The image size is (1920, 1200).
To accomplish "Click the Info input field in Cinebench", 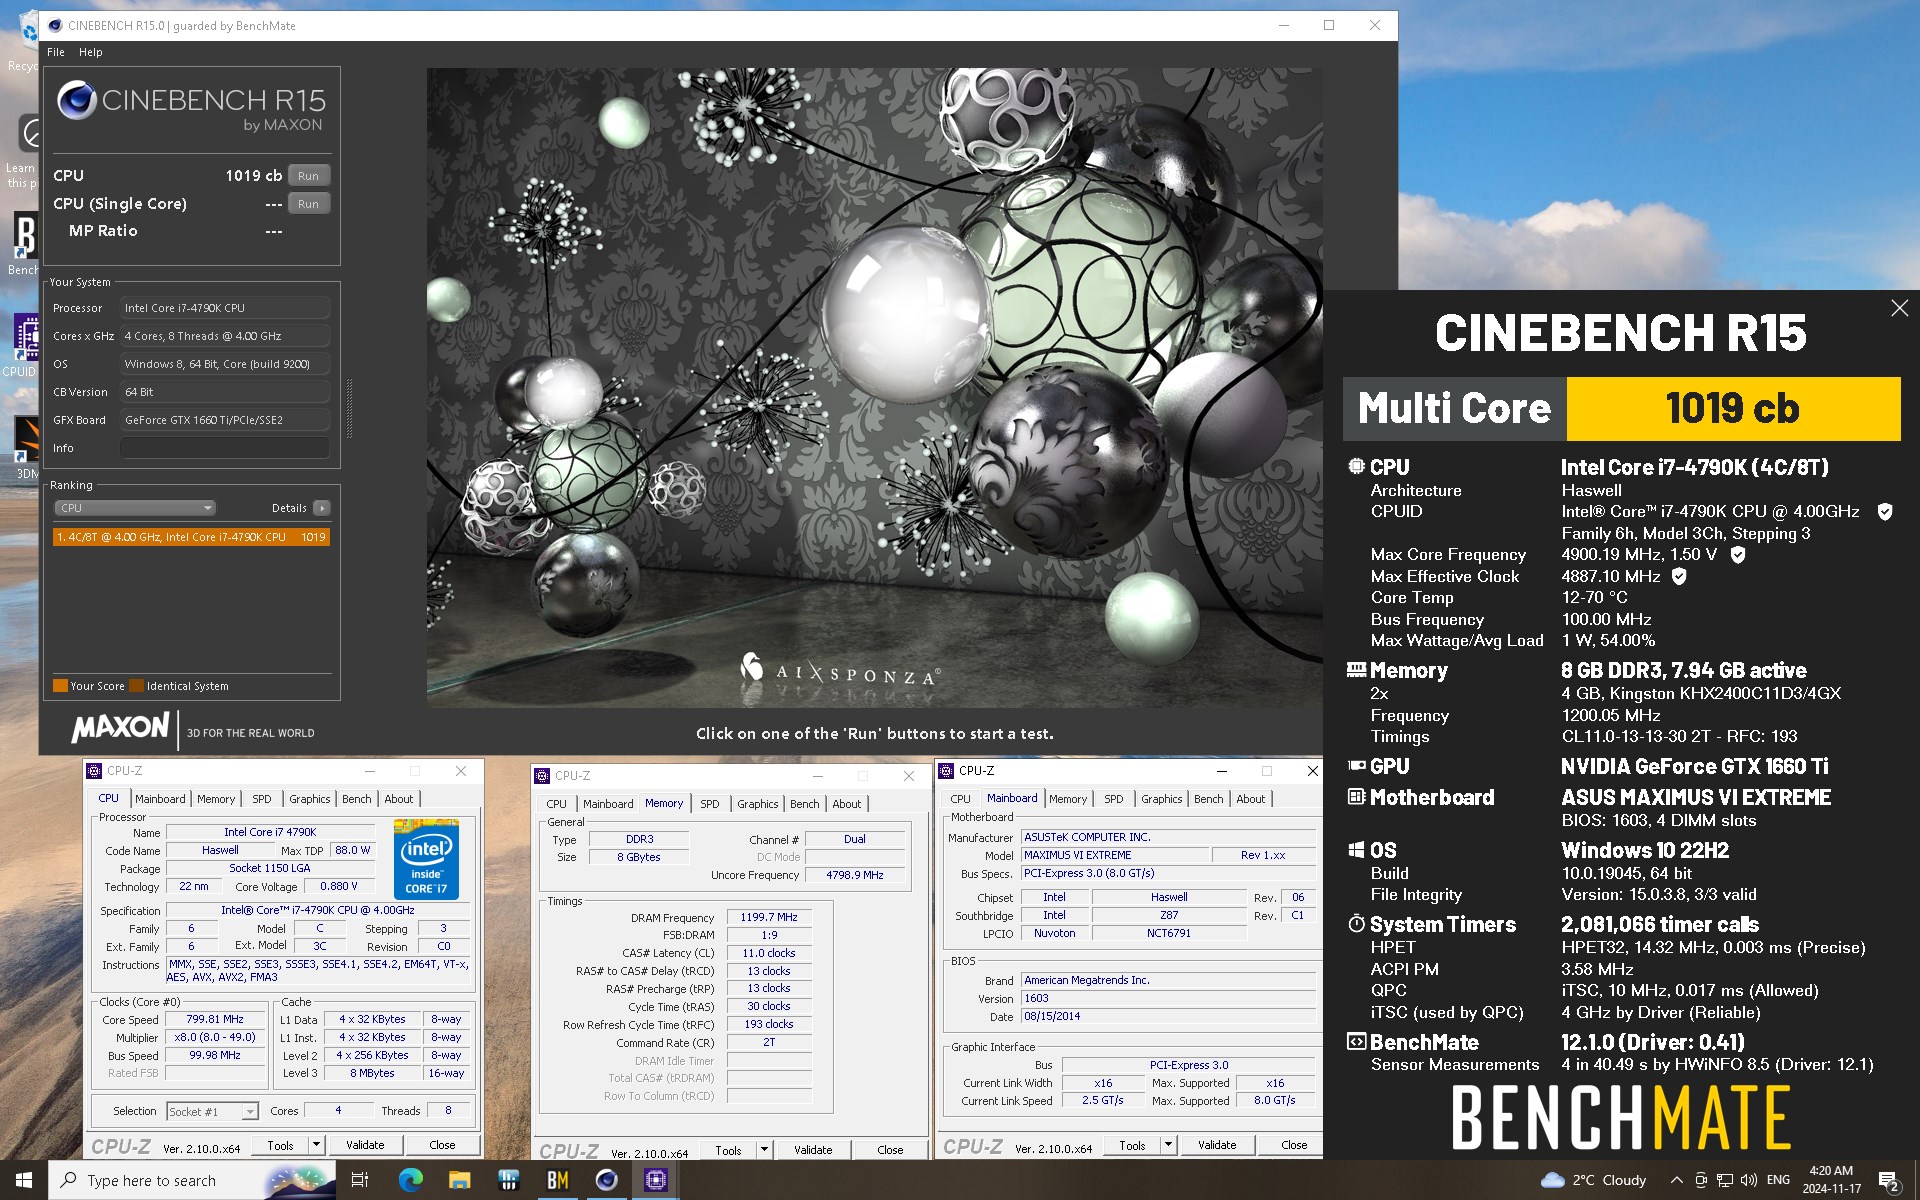I will pos(225,448).
